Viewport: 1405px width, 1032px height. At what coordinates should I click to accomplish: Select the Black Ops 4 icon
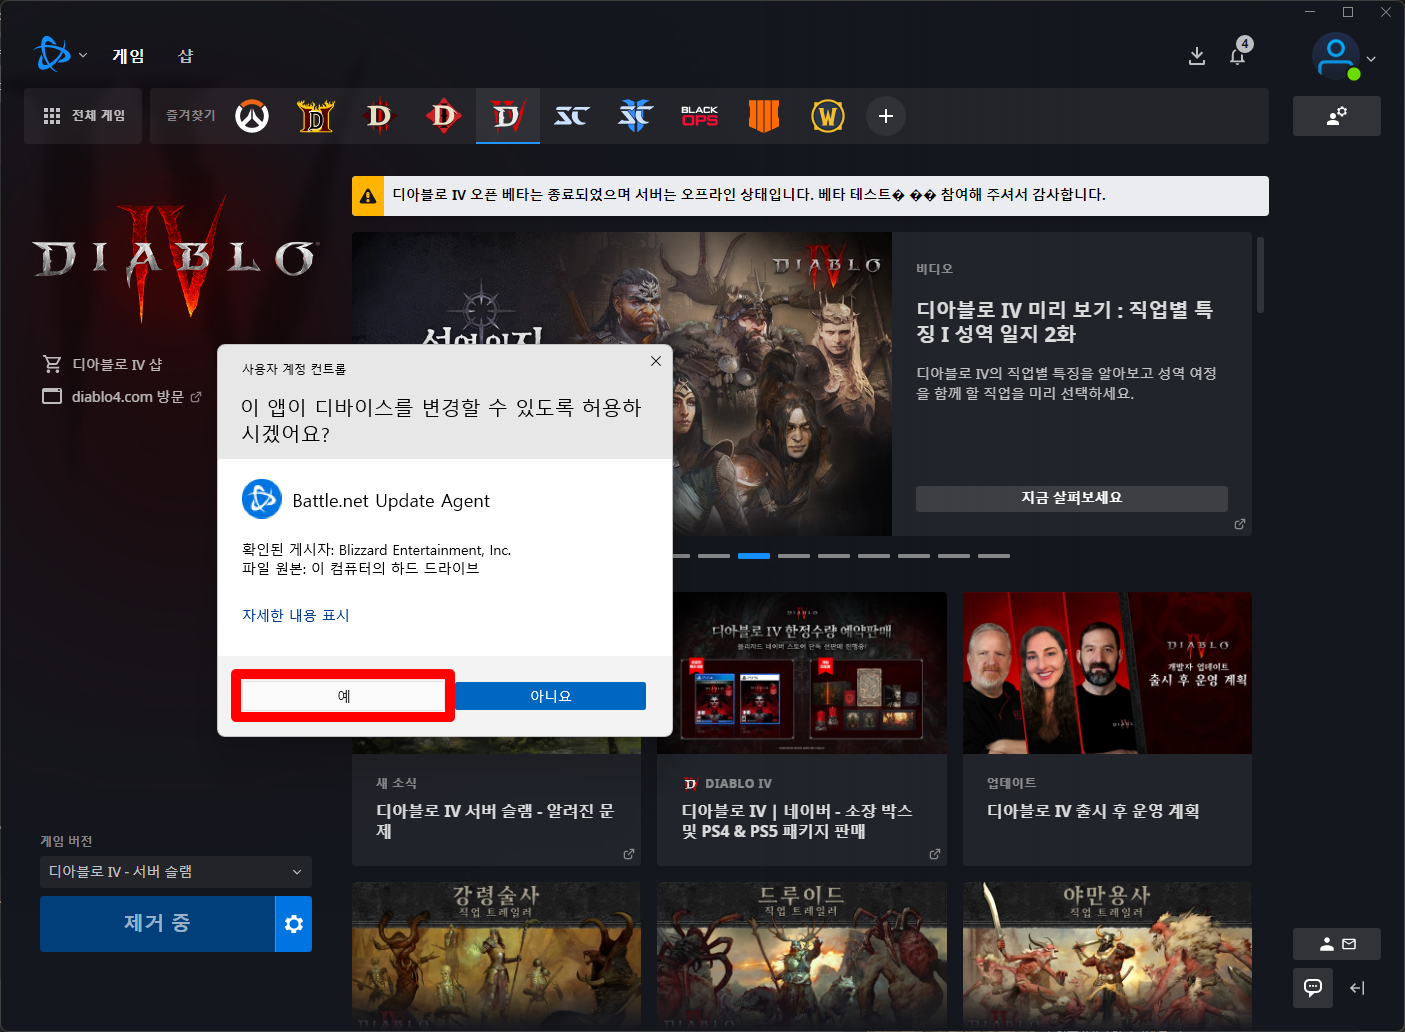tap(764, 116)
